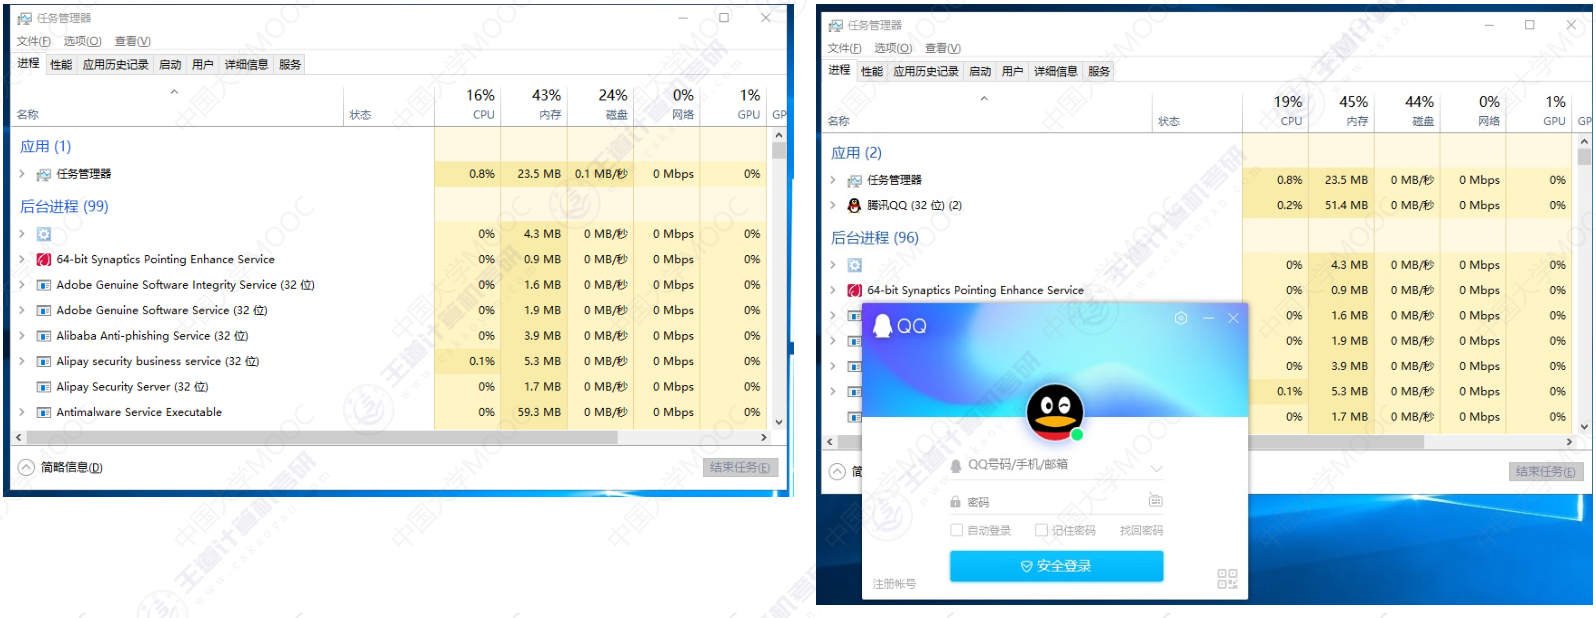This screenshot has height=618, width=1596.
Task: Open 服务 tab in left Task Manager
Action: pos(290,64)
